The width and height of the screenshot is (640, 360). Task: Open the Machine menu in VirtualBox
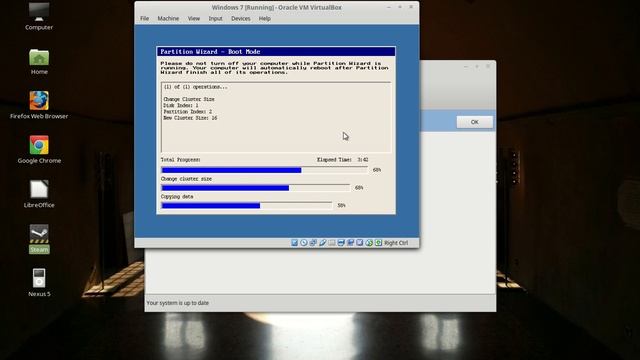[x=168, y=18]
